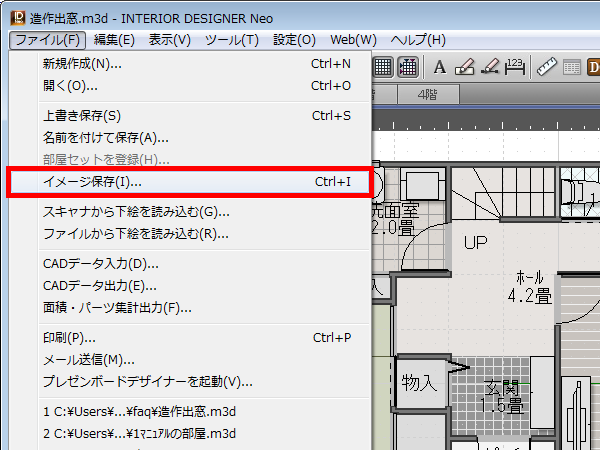
Task: Select the 123 dimension line tool
Action: [514, 67]
